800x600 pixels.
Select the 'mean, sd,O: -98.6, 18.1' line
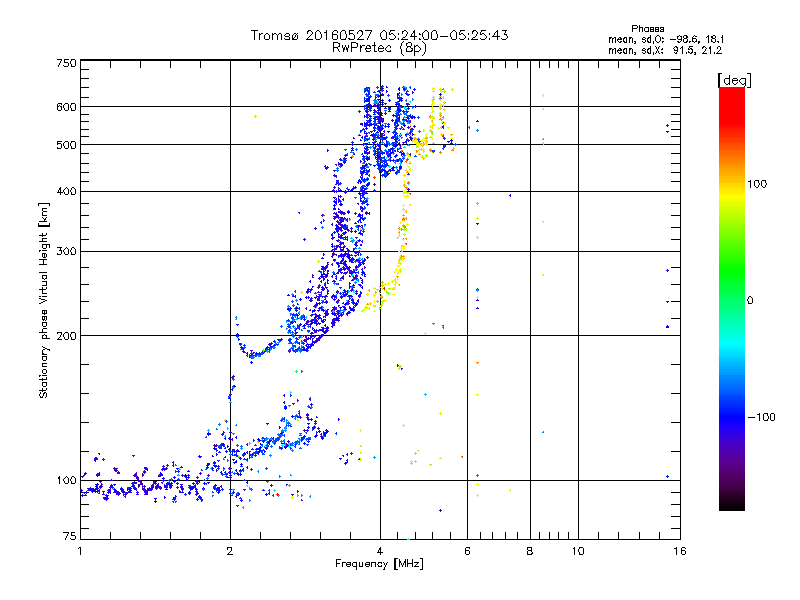666,39
